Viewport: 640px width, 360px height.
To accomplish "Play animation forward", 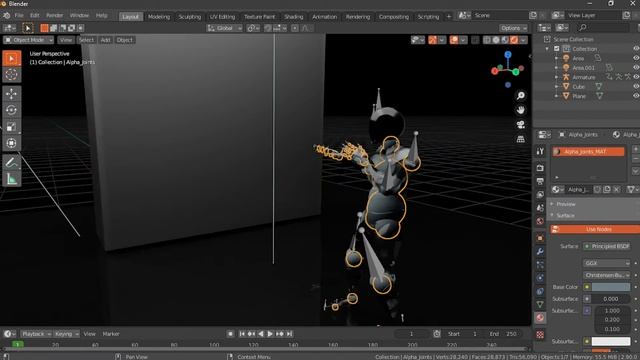I will [270, 334].
